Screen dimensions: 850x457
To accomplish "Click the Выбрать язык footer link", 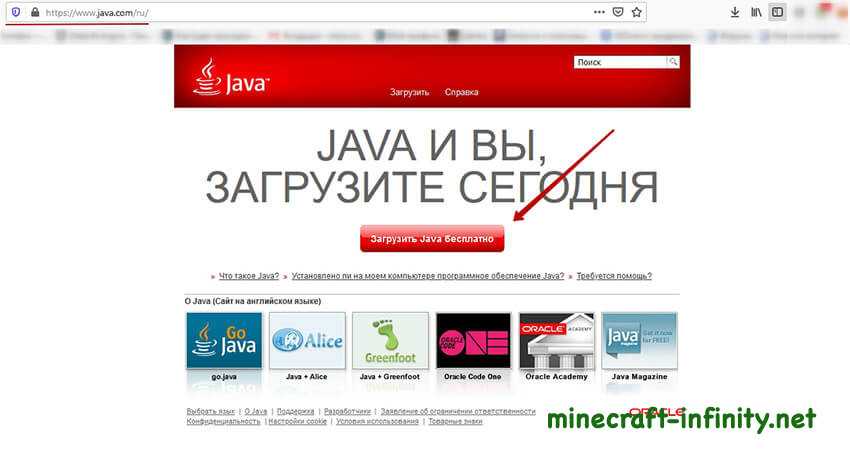I will click(211, 411).
